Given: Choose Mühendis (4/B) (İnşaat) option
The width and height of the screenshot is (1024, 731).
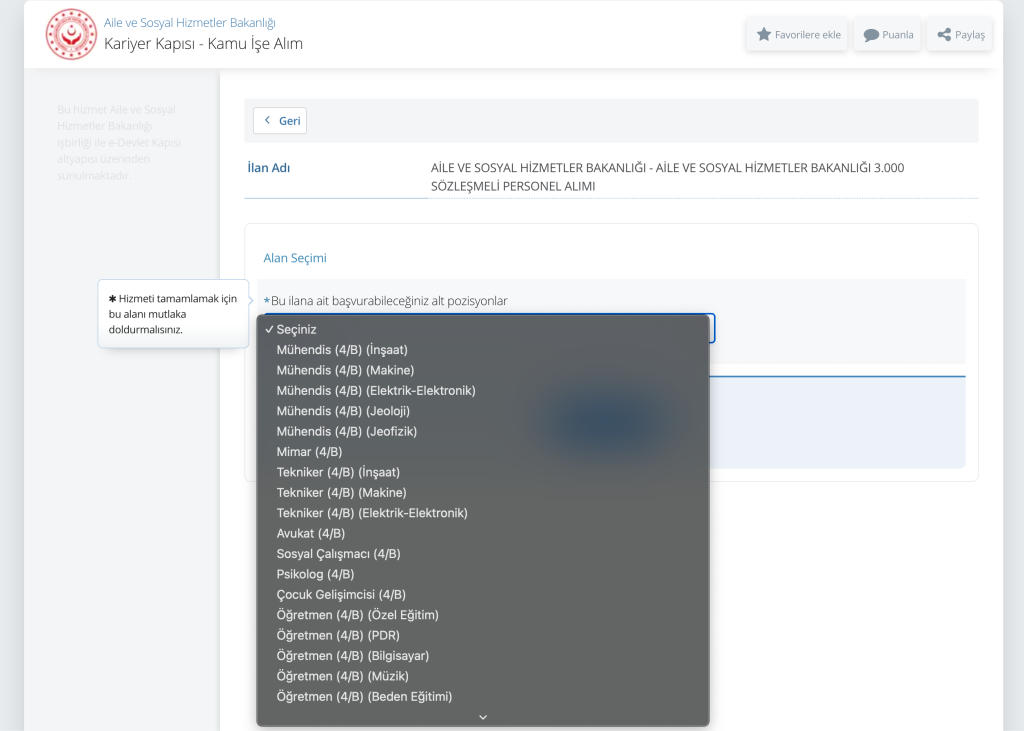Looking at the screenshot, I should coord(342,350).
